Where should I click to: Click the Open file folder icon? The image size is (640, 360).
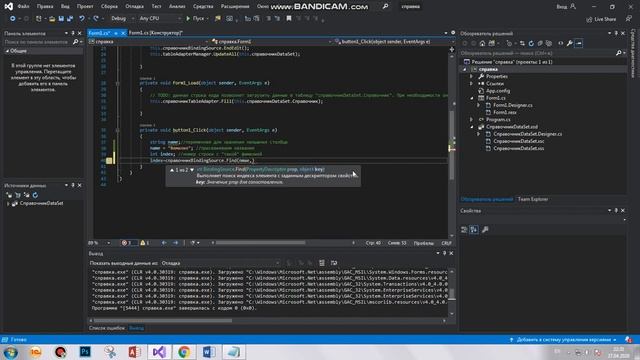pos(52,18)
